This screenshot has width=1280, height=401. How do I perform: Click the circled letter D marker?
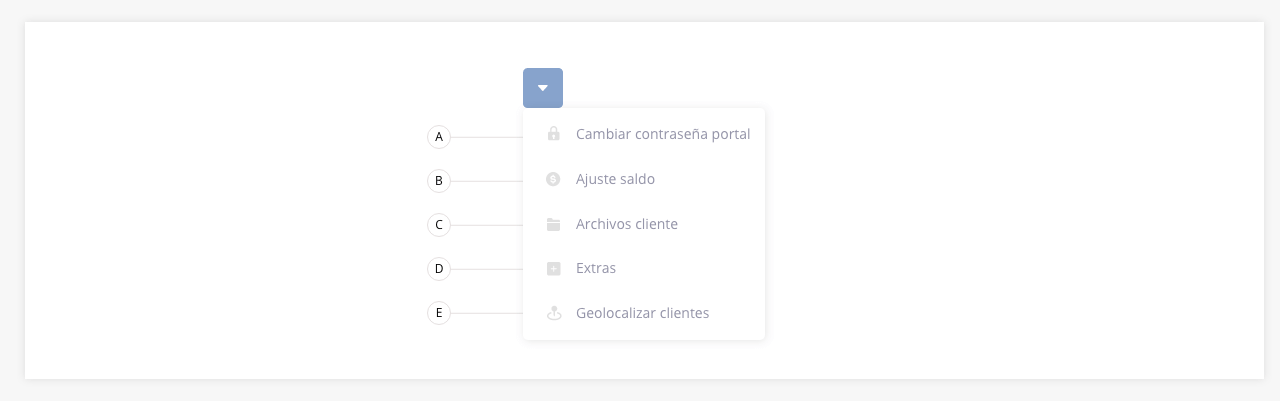point(439,269)
